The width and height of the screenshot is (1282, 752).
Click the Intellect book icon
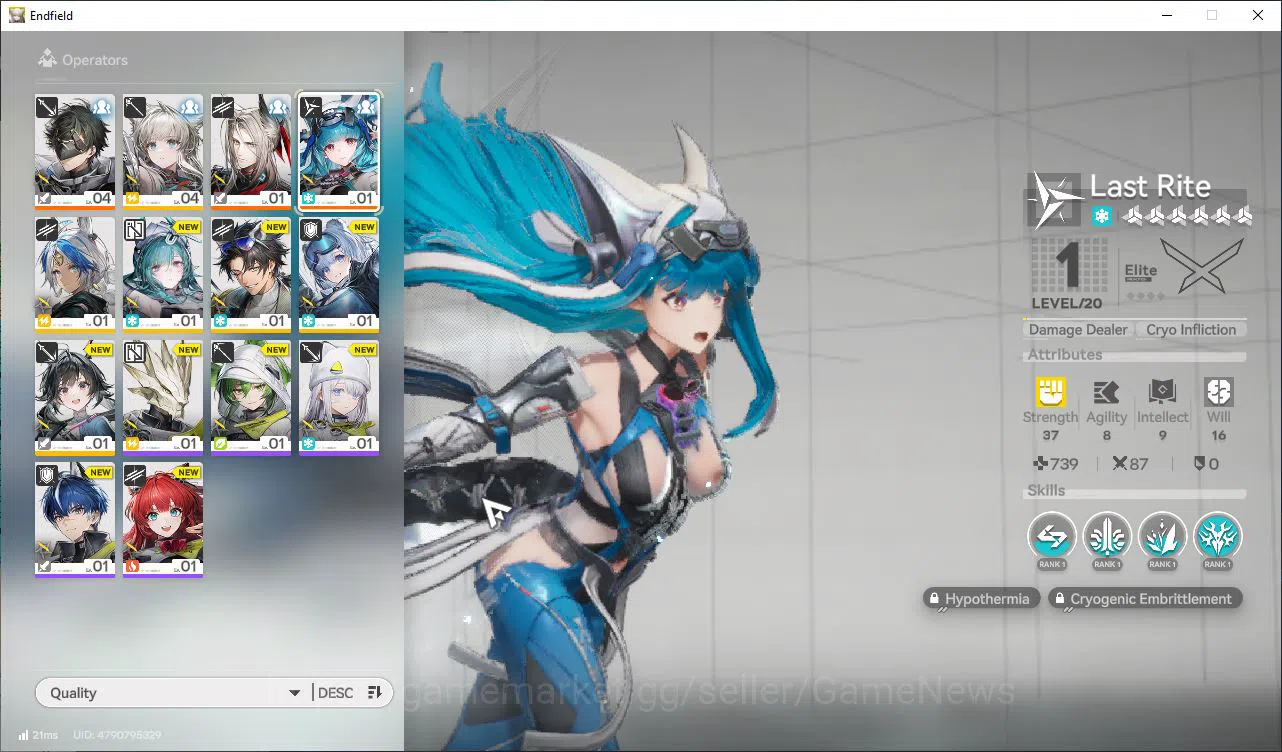click(x=1162, y=392)
